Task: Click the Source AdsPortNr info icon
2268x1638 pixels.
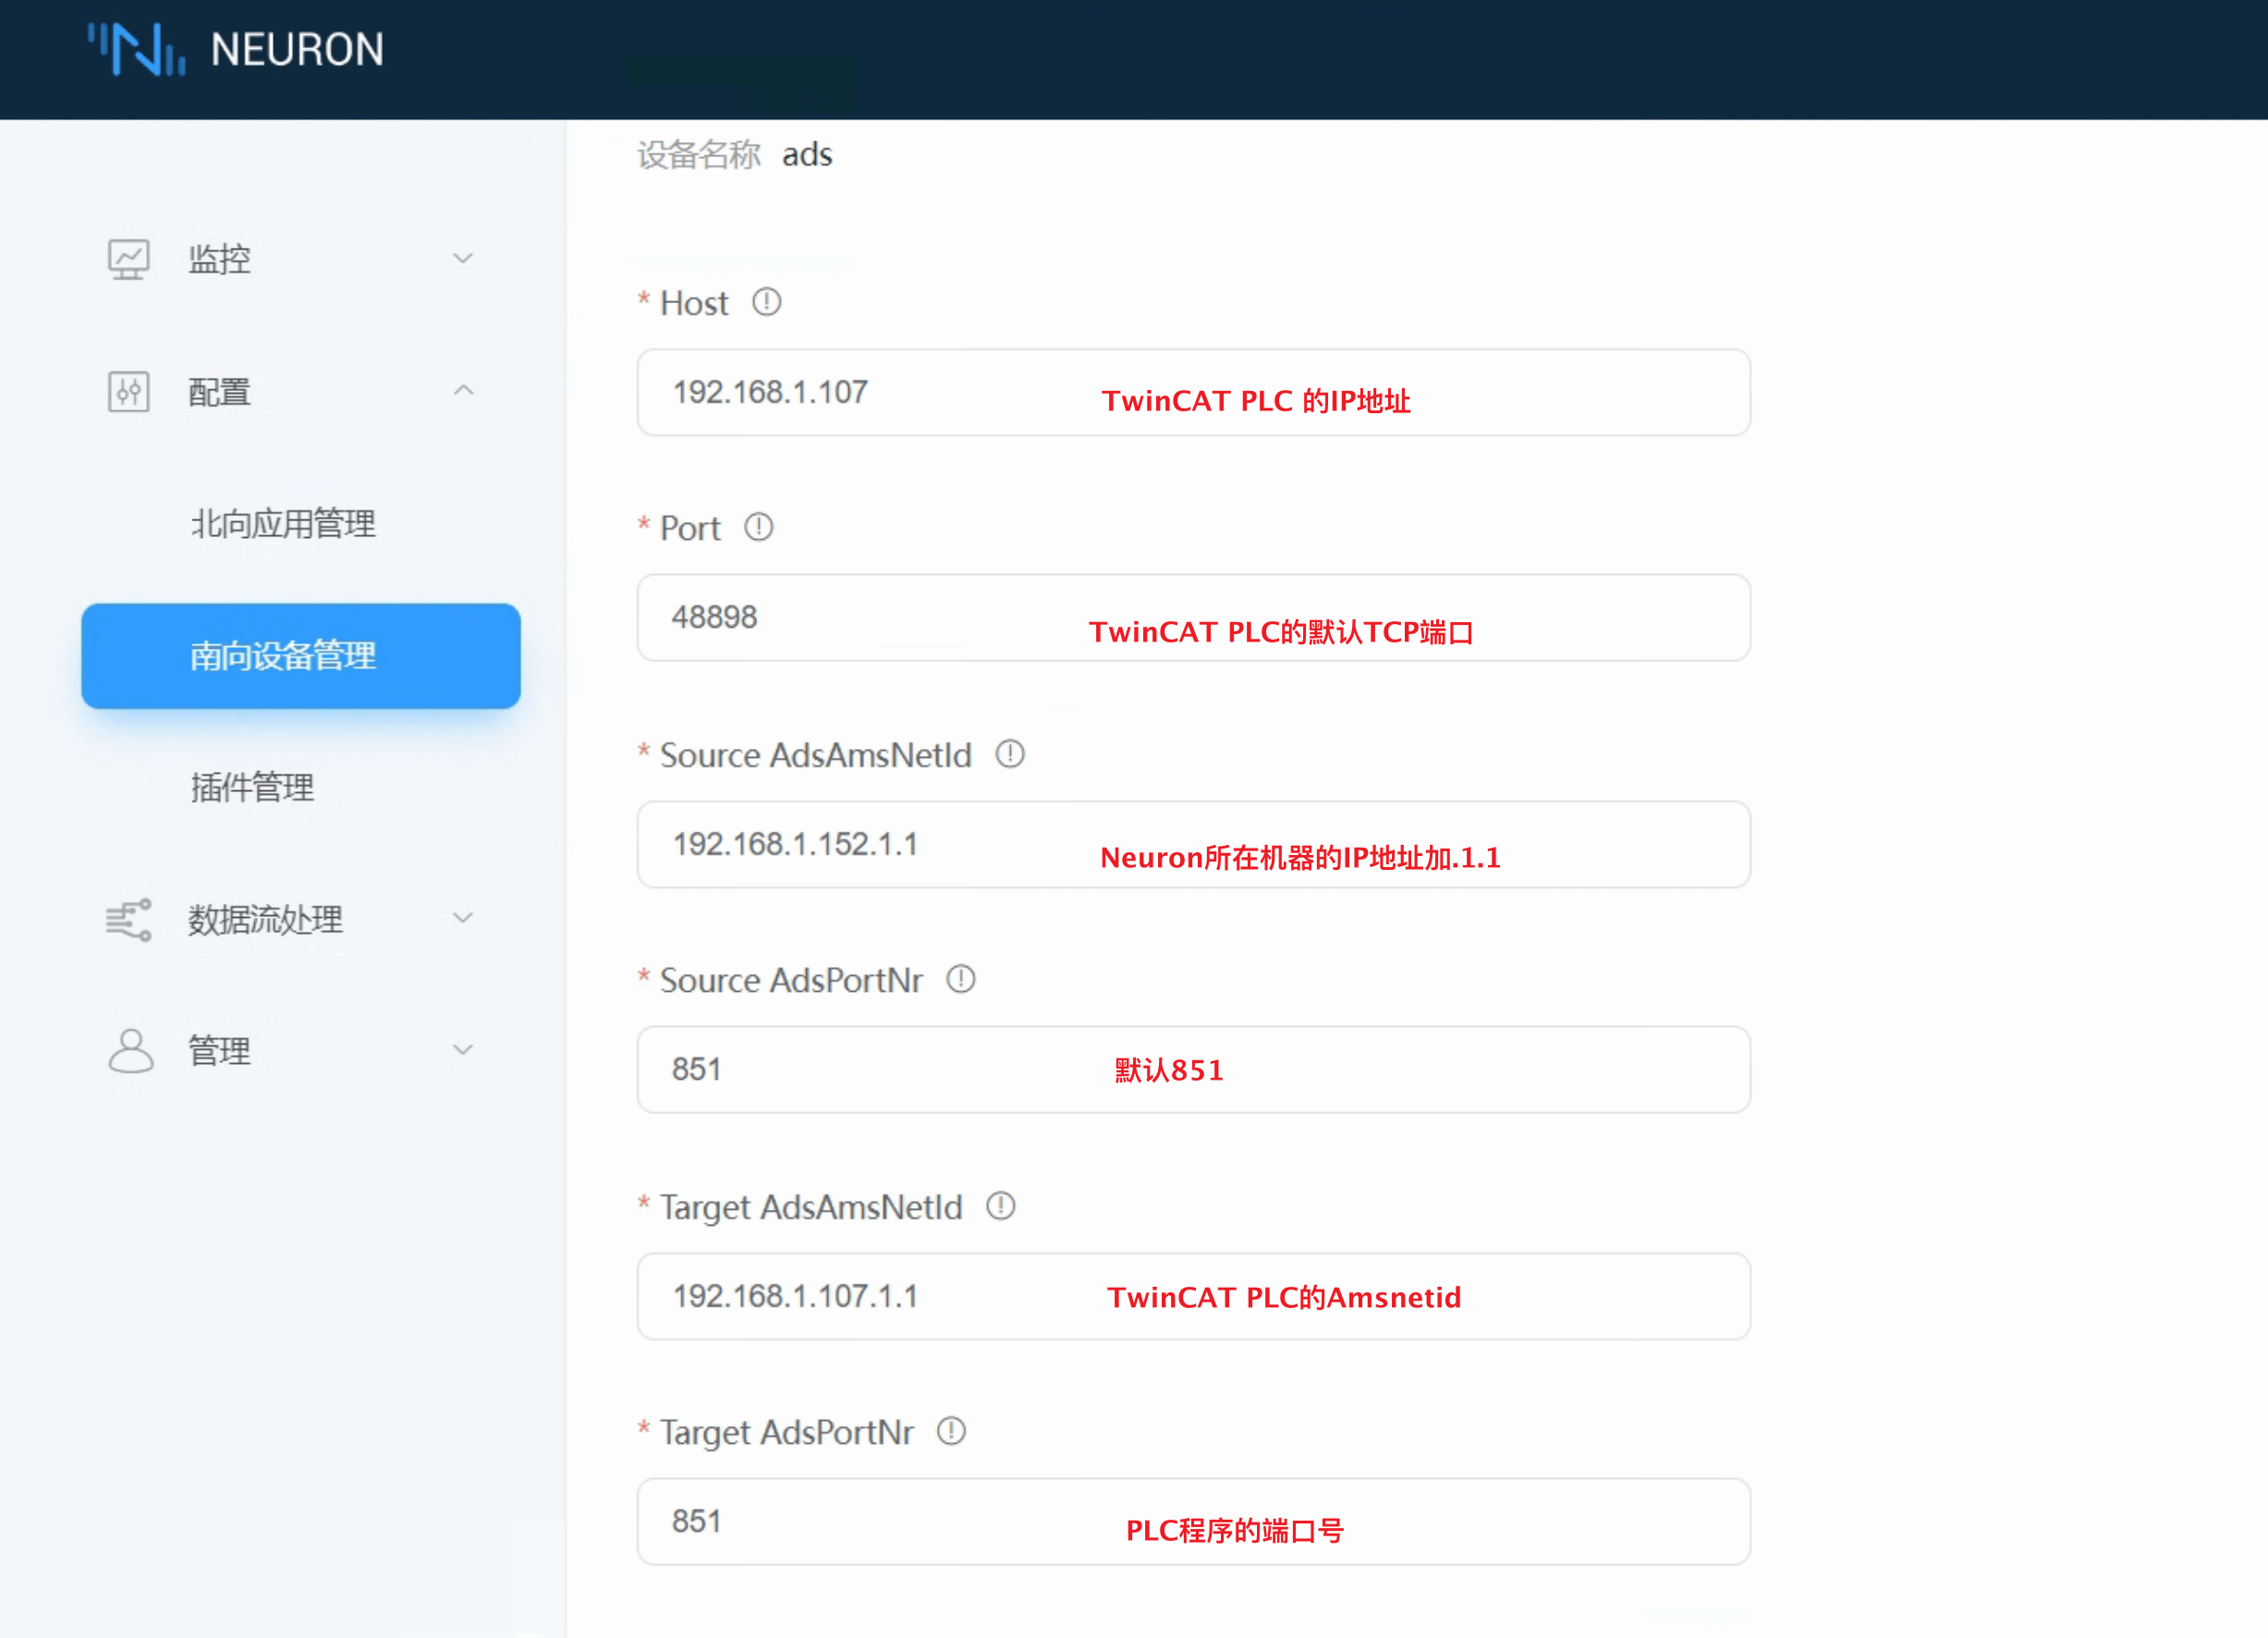Action: (x=960, y=979)
